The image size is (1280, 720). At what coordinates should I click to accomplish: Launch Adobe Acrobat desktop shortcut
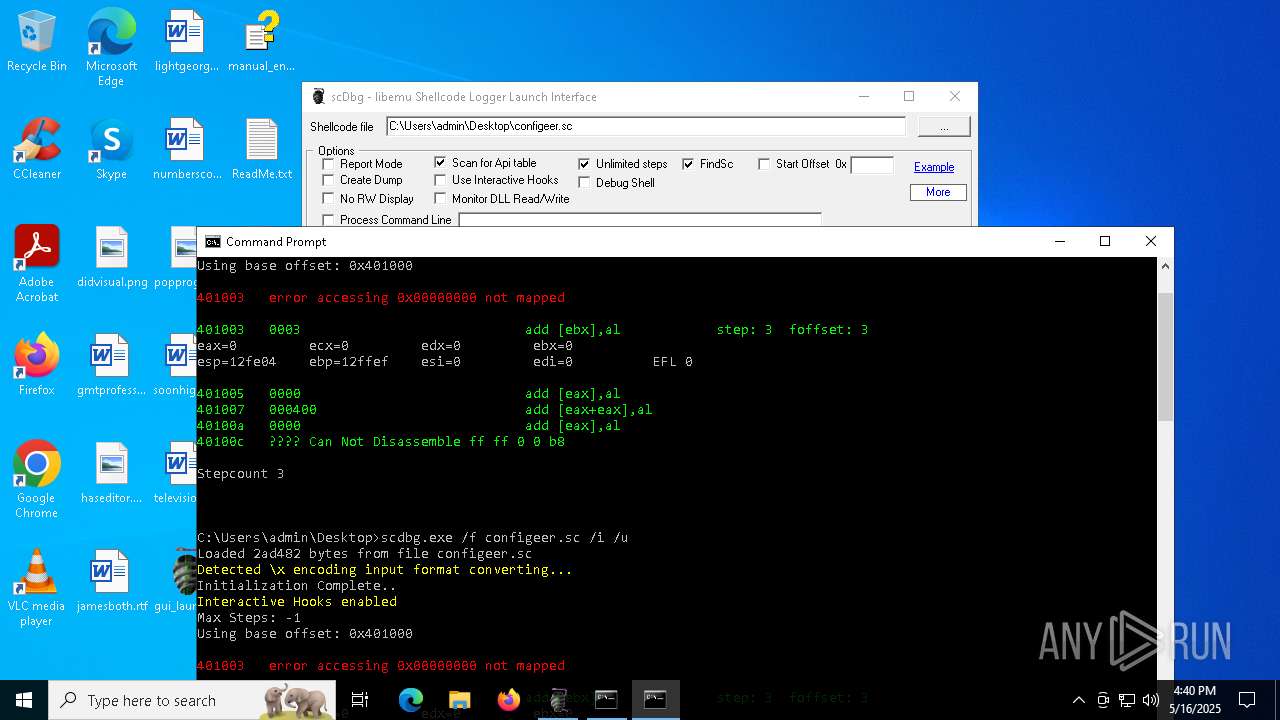pos(37,264)
